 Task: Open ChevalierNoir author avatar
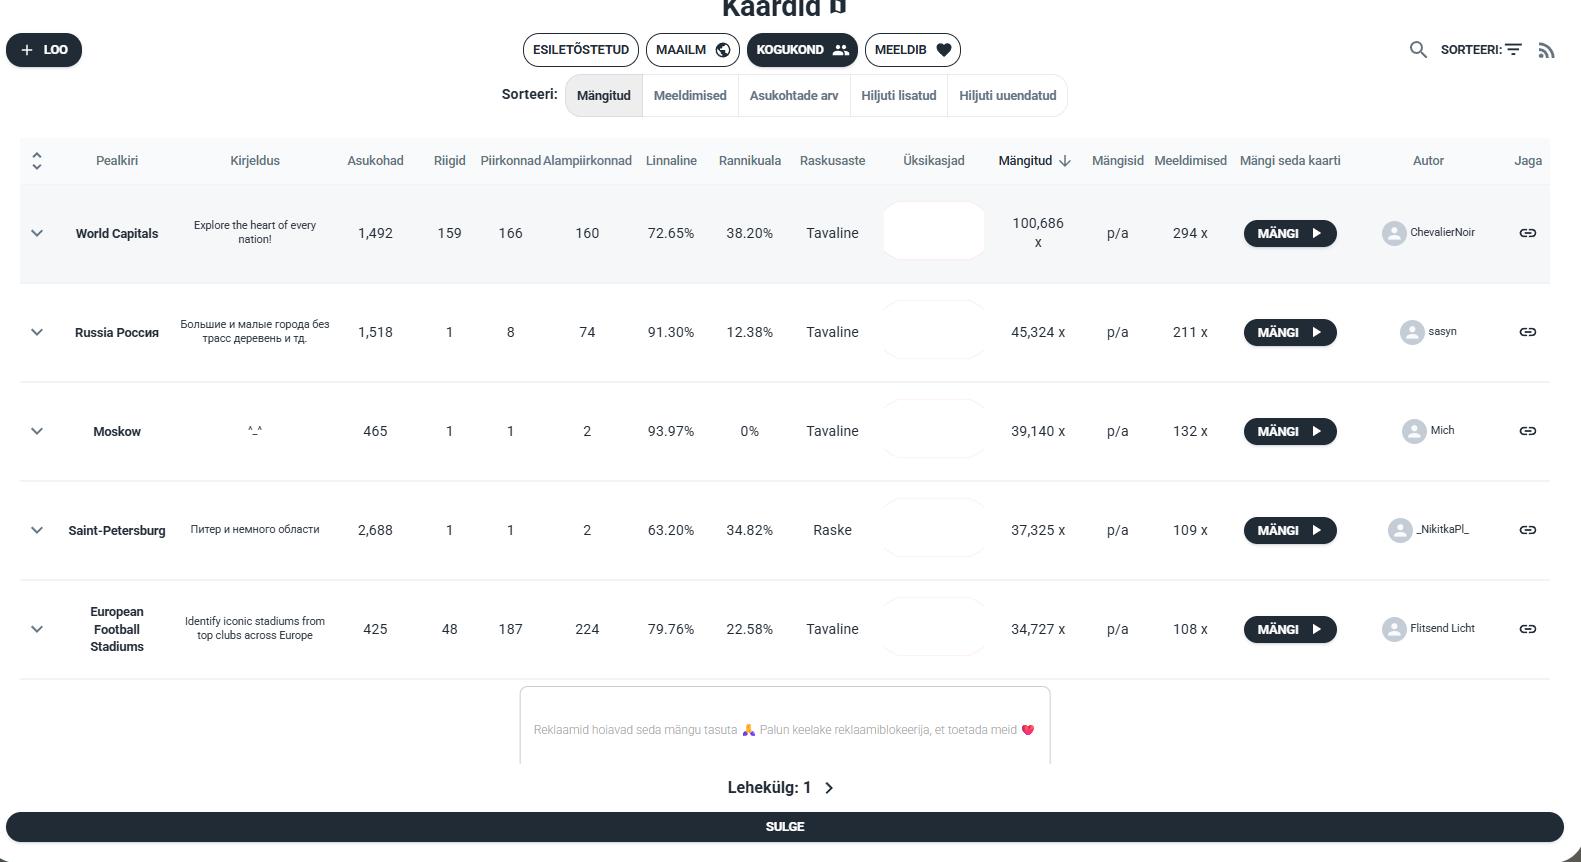pyautogui.click(x=1394, y=233)
